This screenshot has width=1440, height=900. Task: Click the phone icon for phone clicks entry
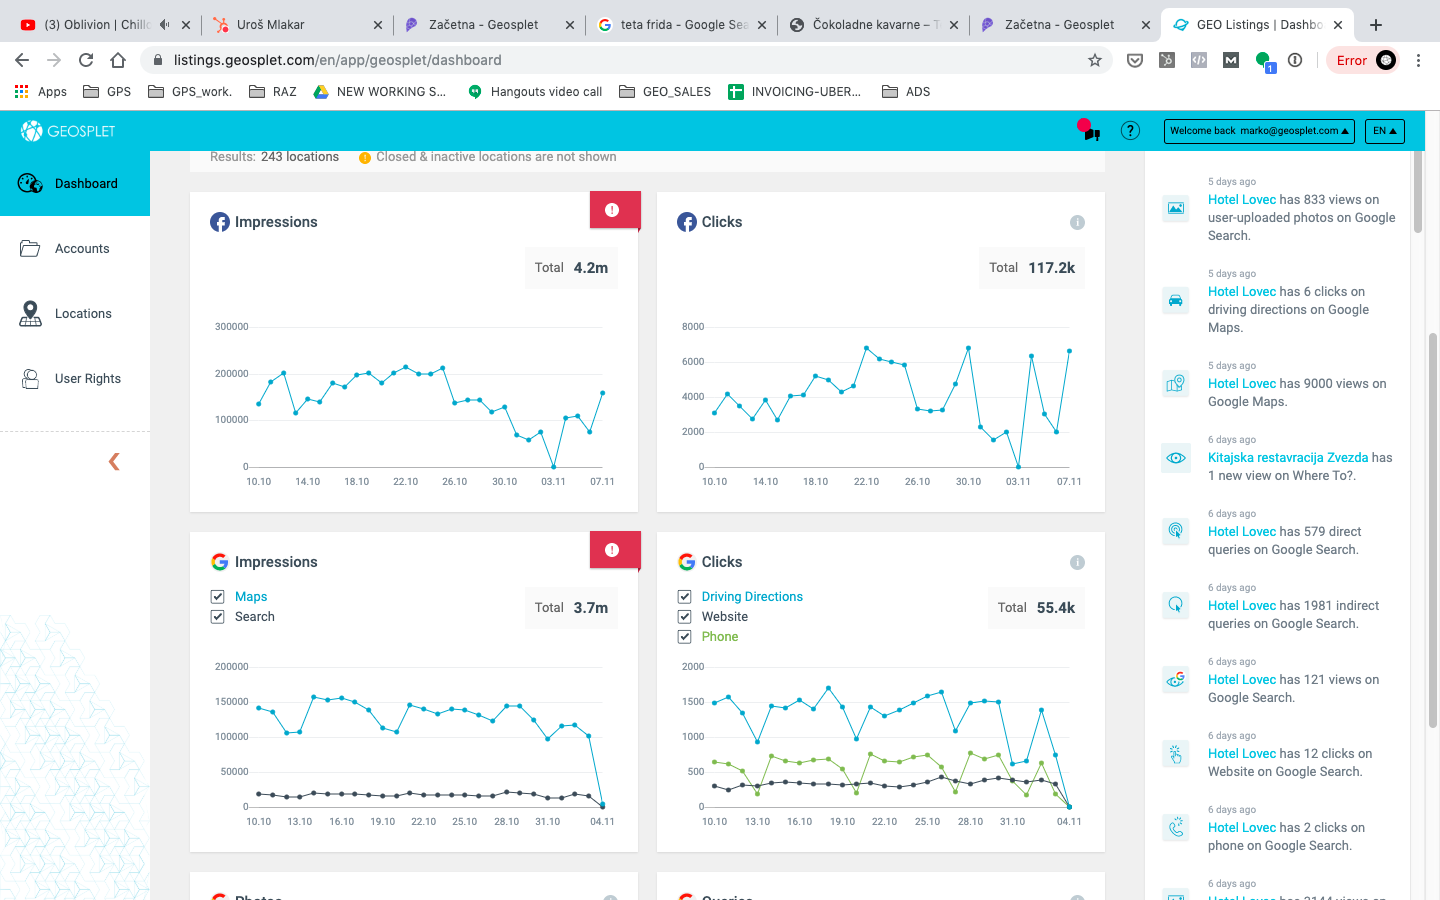pyautogui.click(x=1176, y=828)
